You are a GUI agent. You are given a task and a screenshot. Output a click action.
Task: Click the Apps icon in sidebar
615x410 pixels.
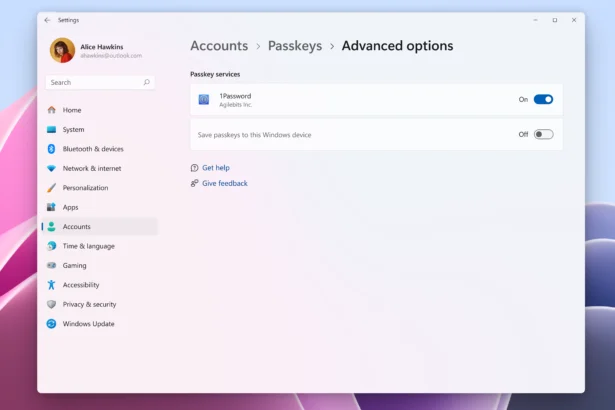[x=51, y=207]
